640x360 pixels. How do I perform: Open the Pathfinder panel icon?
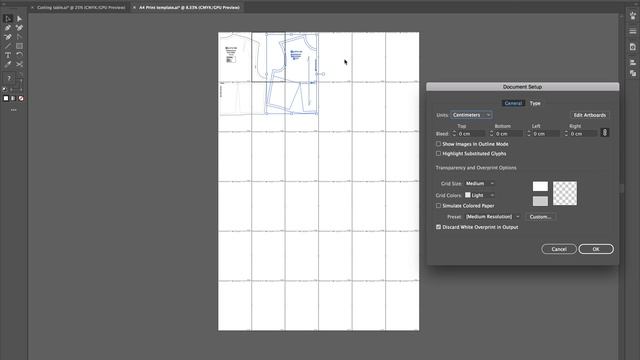633,73
